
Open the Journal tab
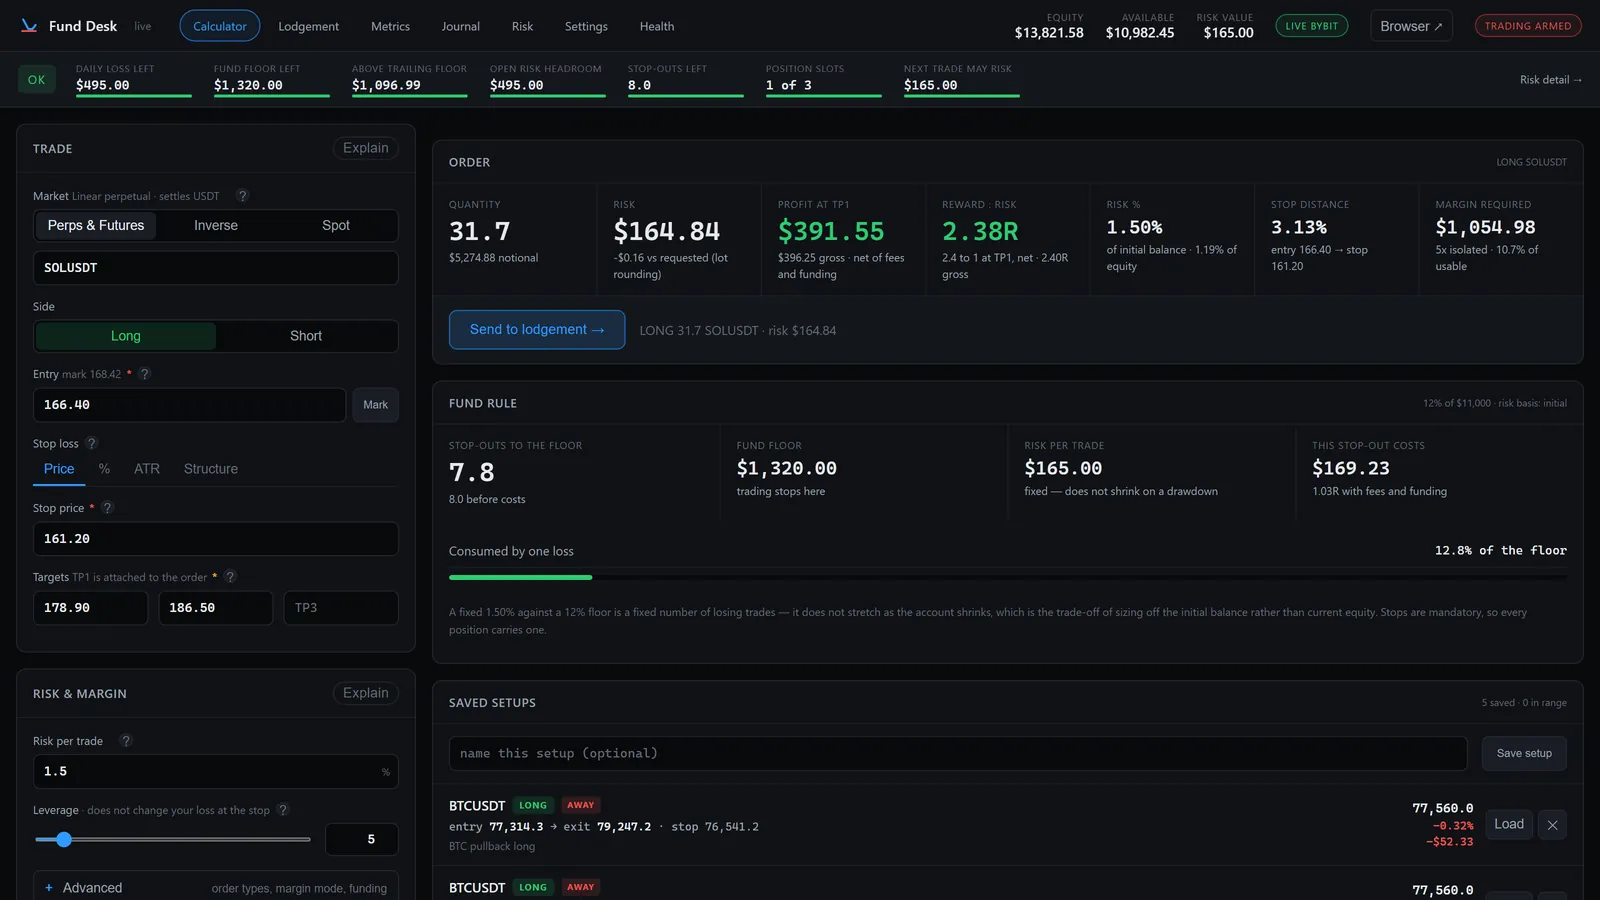[461, 26]
